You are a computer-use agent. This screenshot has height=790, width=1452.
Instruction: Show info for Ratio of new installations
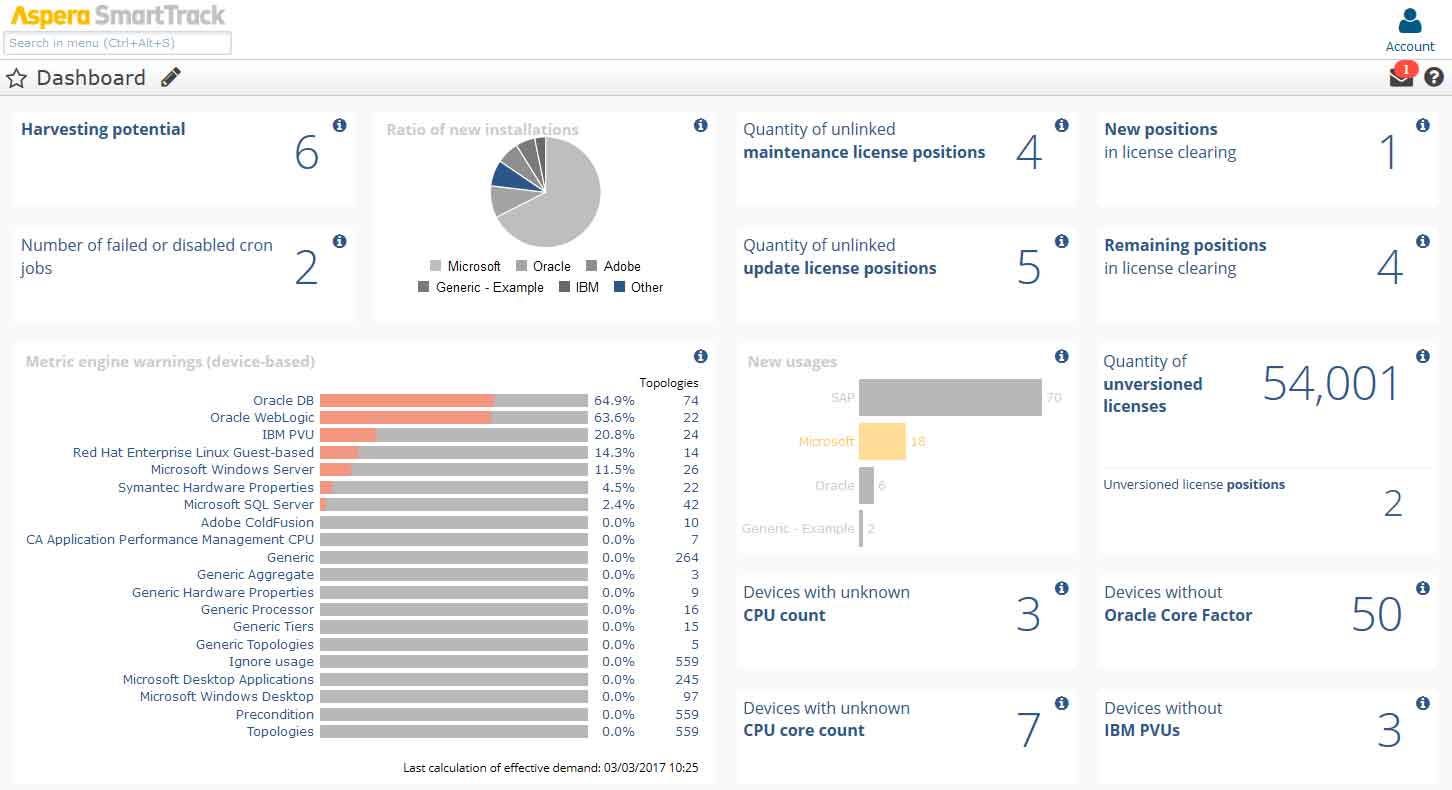point(700,124)
